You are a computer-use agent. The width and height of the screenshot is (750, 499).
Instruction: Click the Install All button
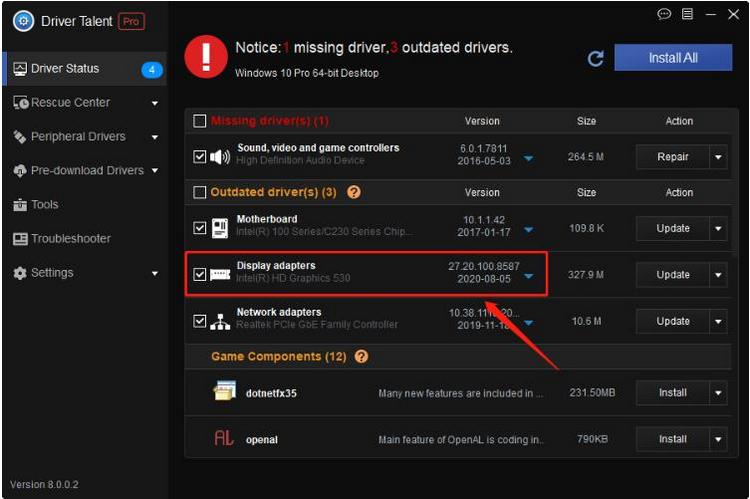673,58
